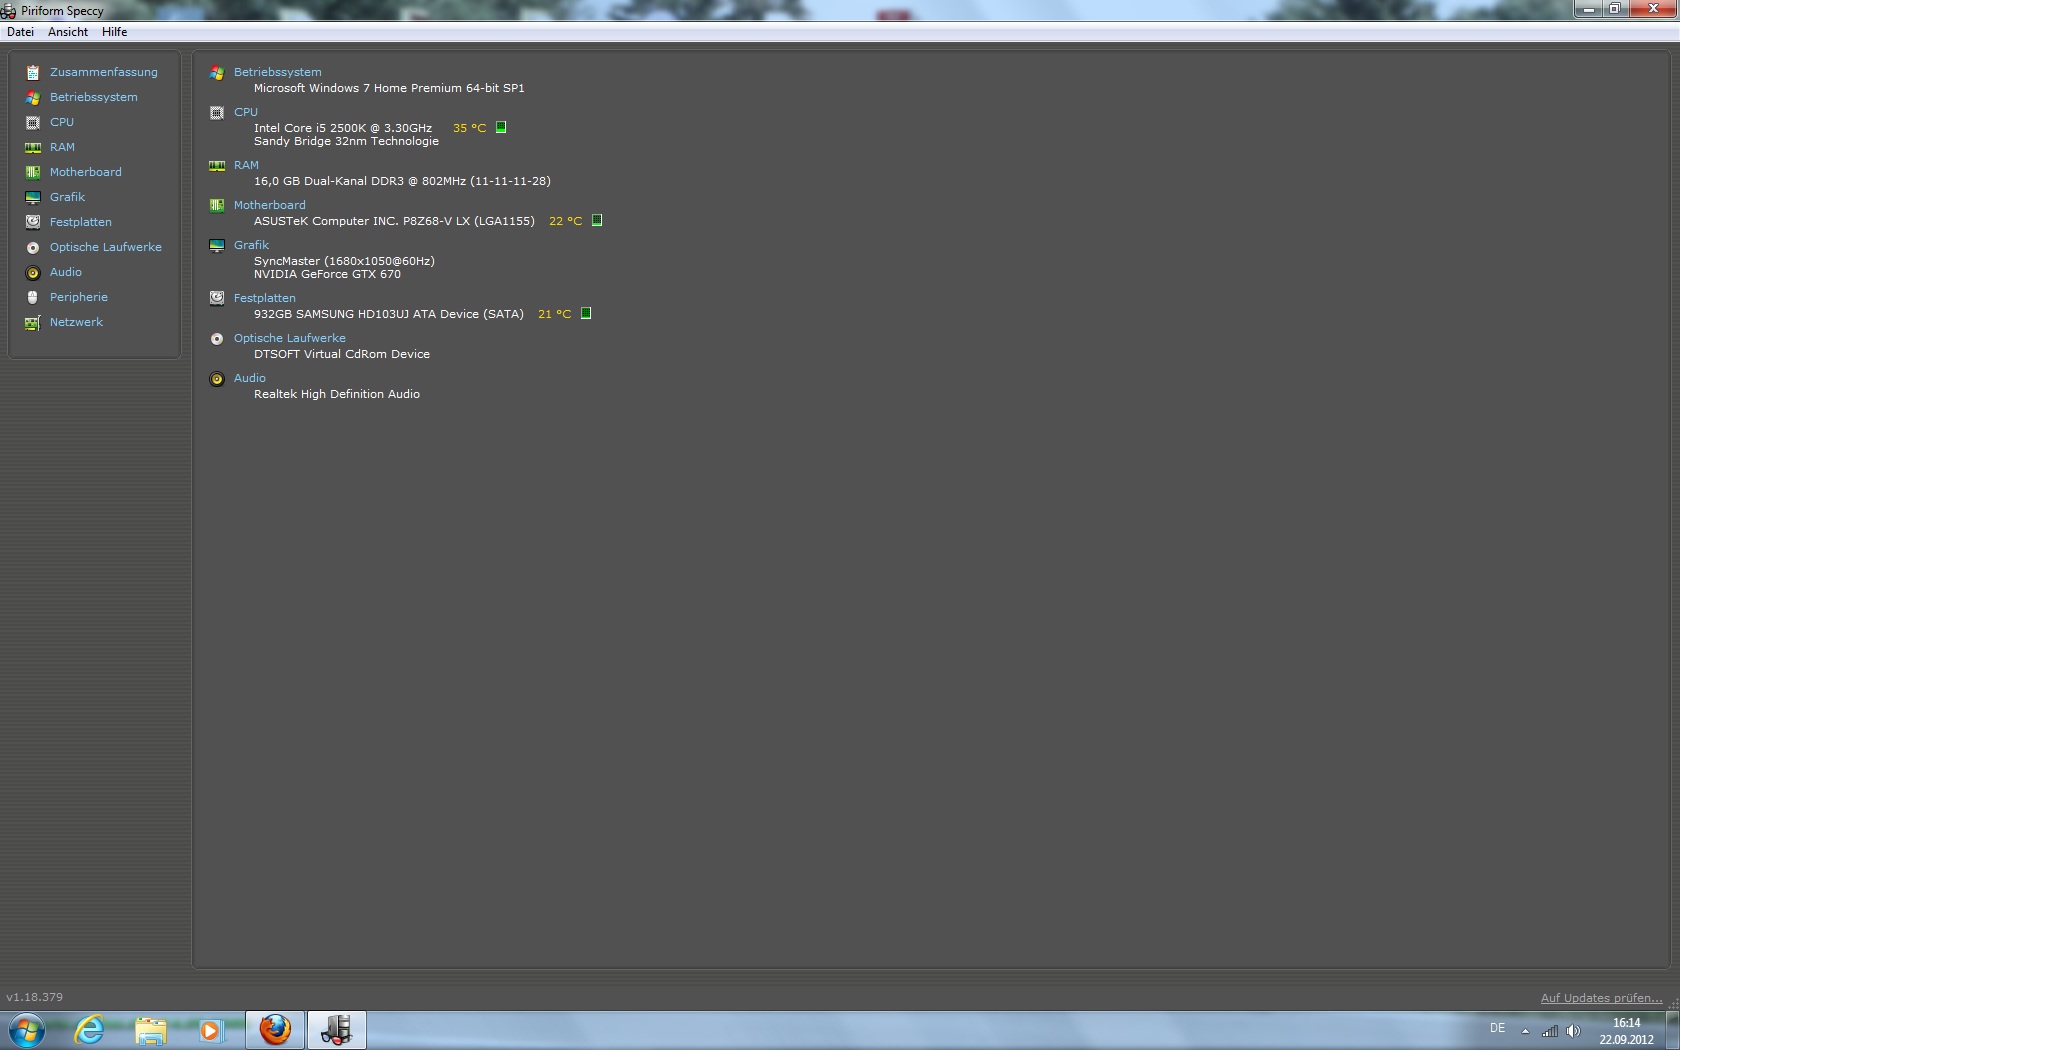Click the Motherboard heading link in summary

(x=270, y=205)
